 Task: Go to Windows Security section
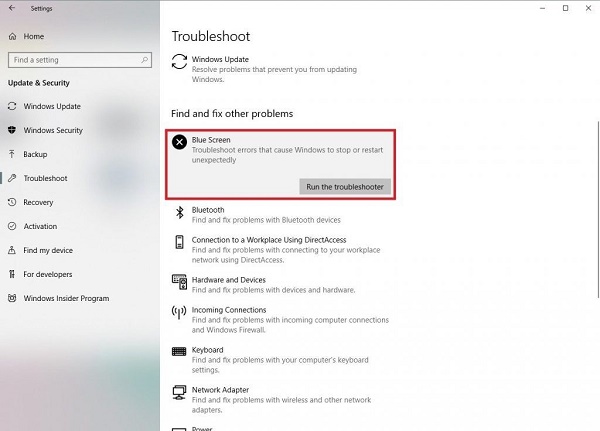coord(53,130)
